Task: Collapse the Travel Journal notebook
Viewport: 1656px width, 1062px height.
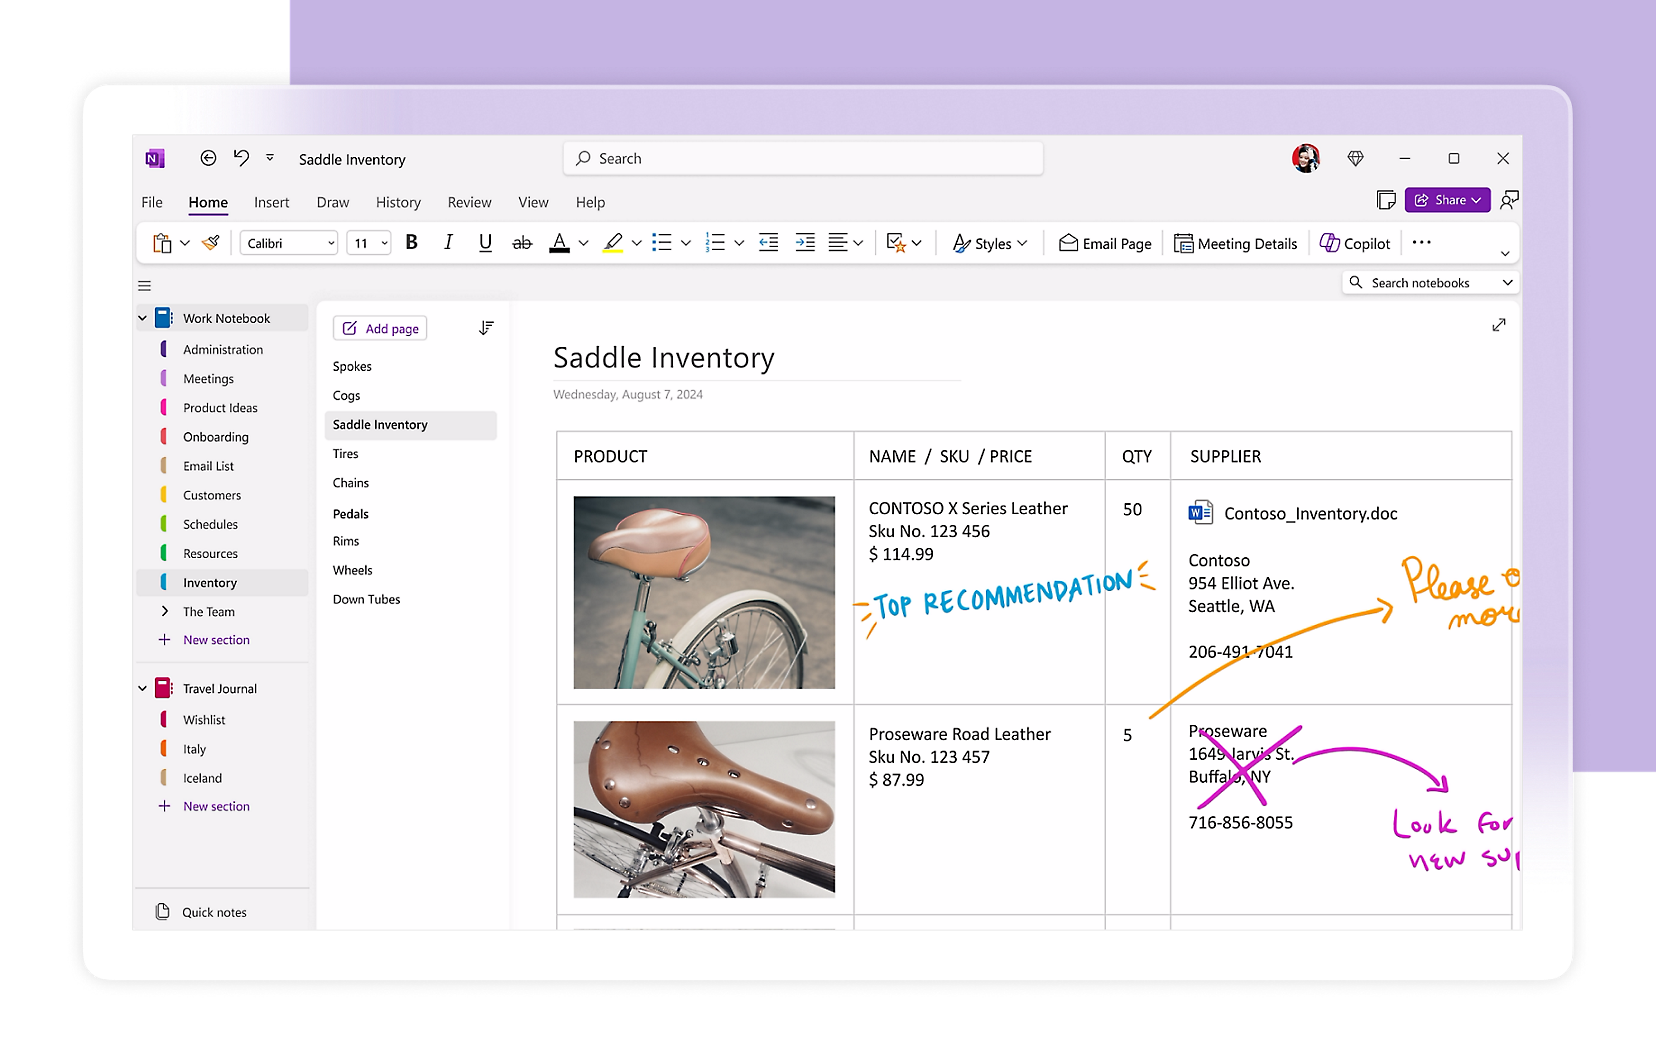Action: tap(142, 688)
